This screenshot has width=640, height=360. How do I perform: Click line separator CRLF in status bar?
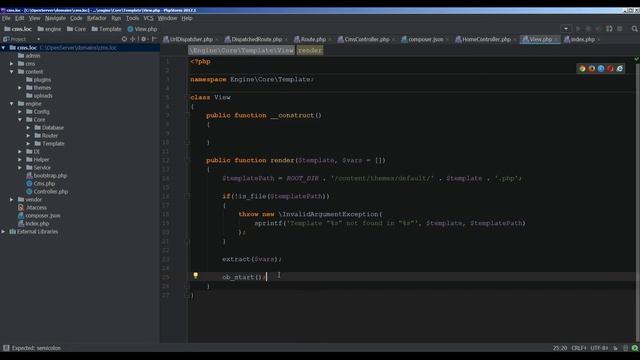(x=578, y=348)
